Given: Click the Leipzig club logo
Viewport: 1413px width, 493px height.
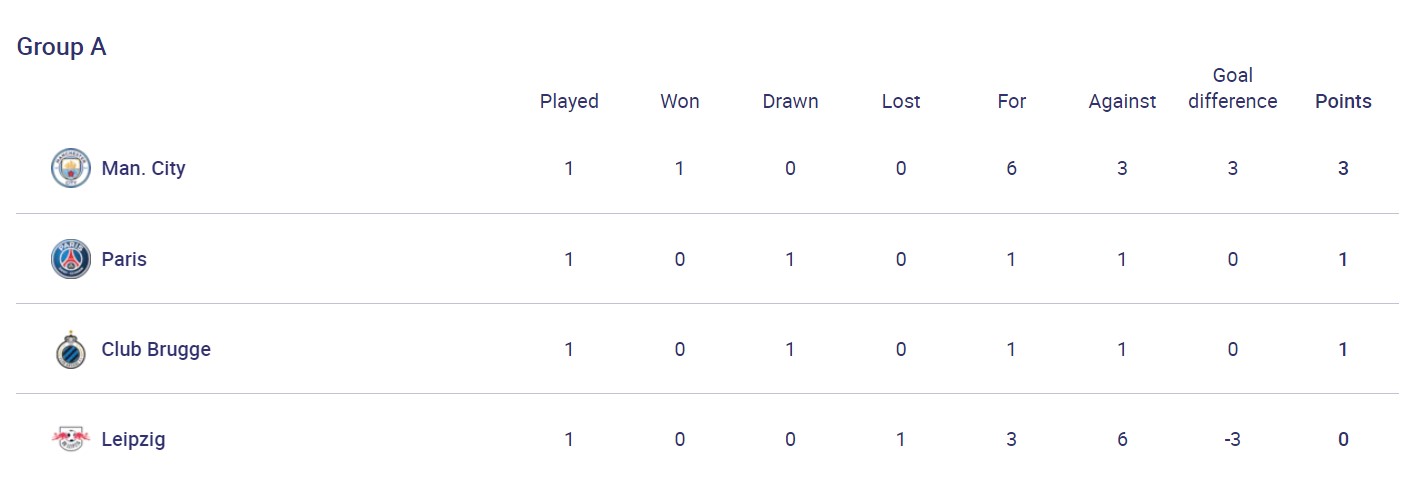Looking at the screenshot, I should (70, 439).
